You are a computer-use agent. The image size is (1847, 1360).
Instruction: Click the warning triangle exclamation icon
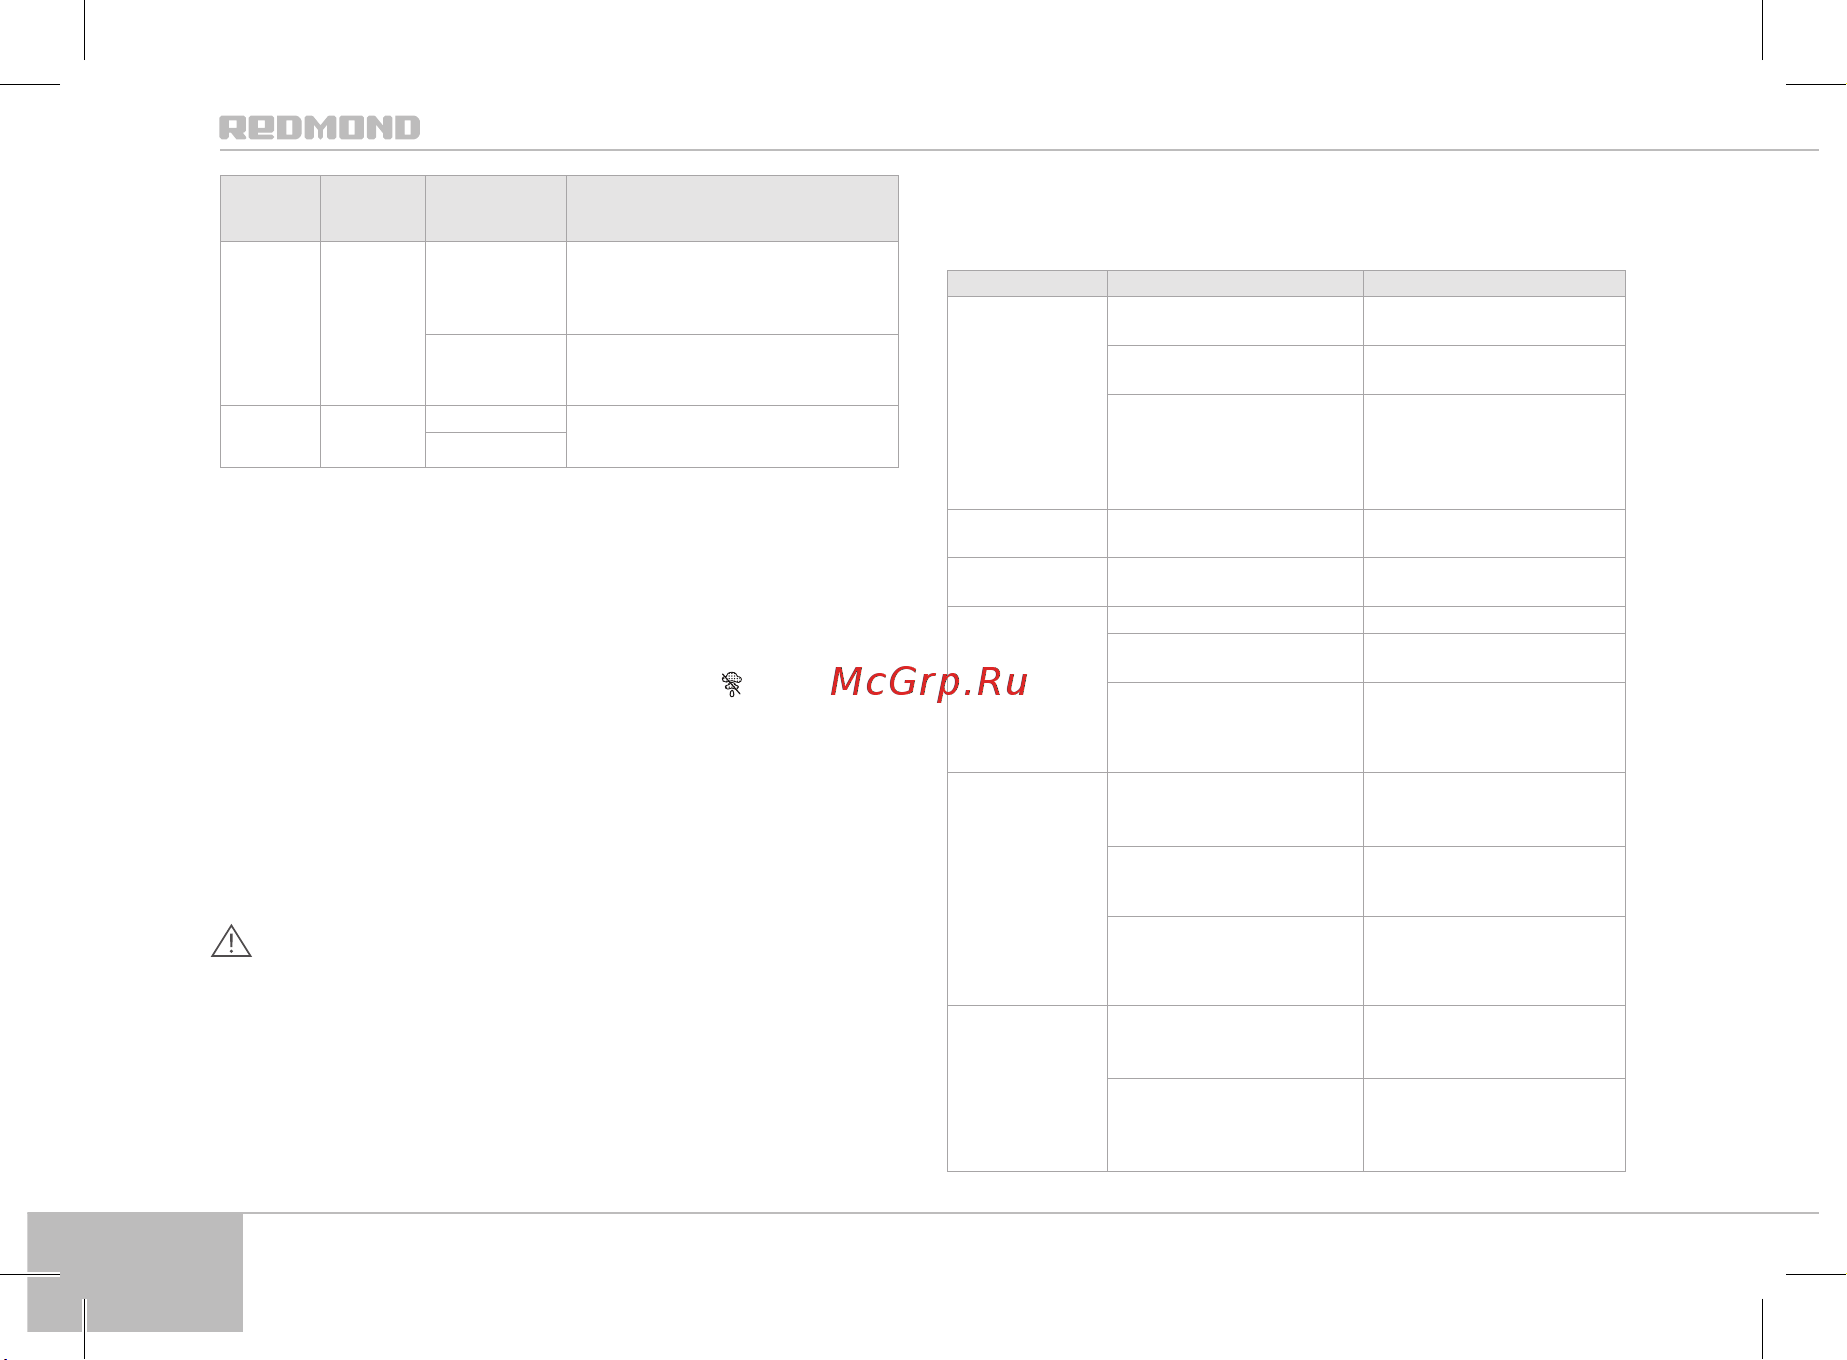point(231,941)
